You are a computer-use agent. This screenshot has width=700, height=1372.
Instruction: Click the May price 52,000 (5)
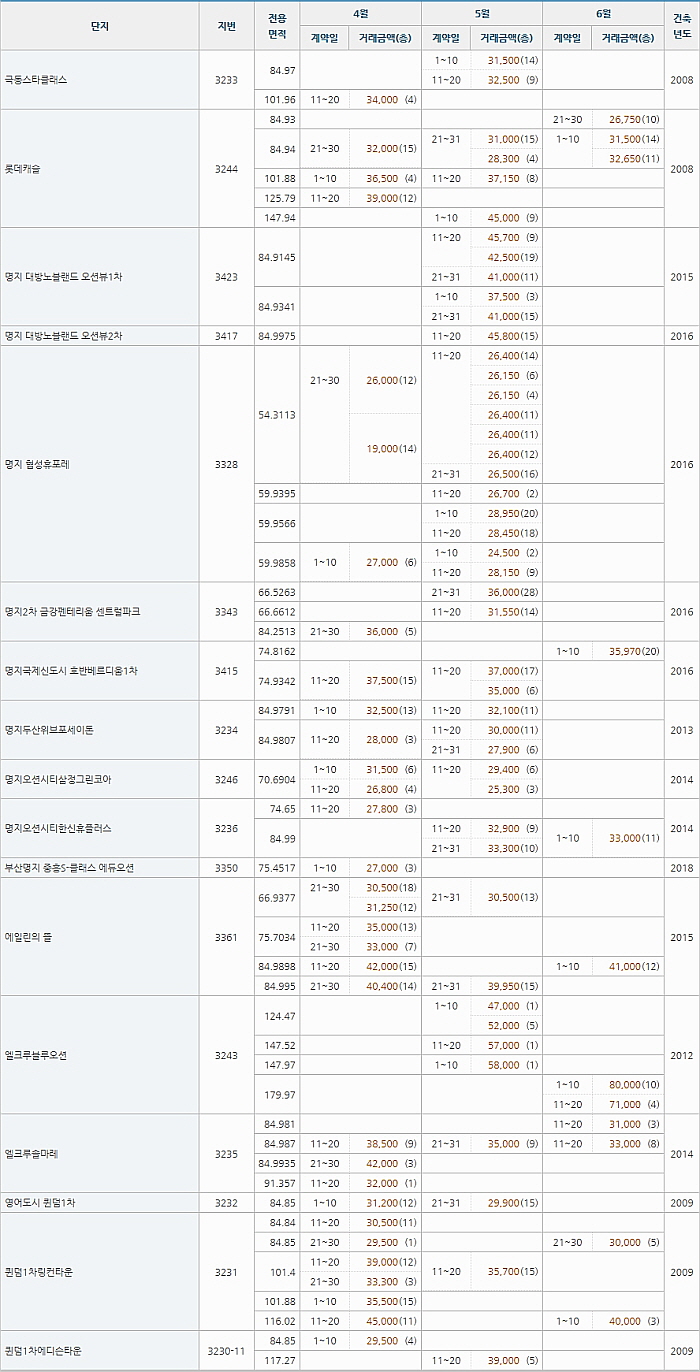tap(513, 1026)
